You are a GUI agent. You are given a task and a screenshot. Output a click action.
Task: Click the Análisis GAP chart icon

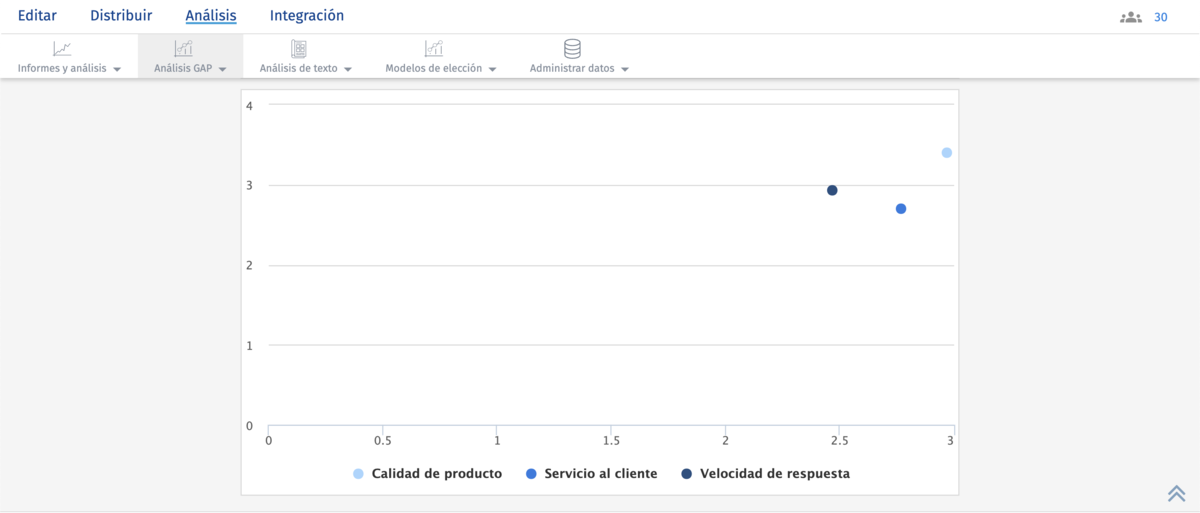coord(183,48)
